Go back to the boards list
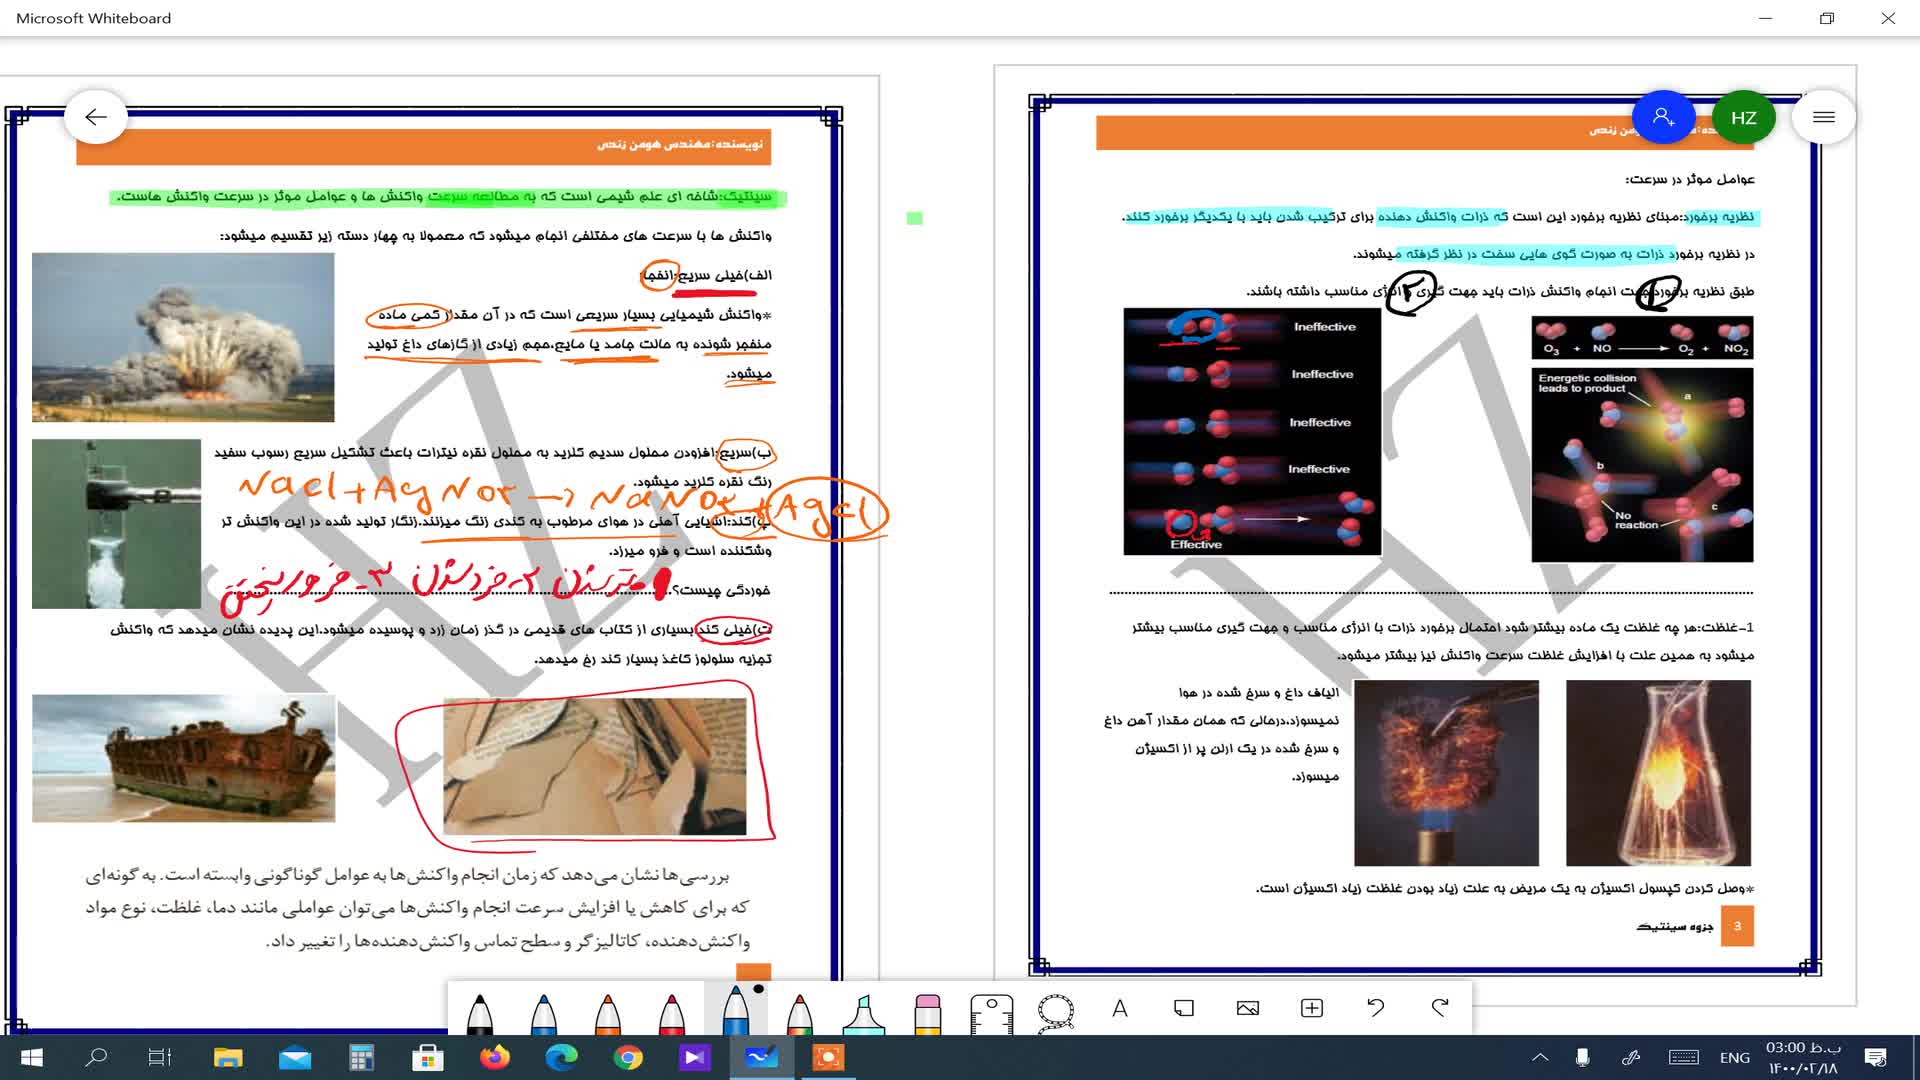This screenshot has height=1080, width=1920. 96,117
